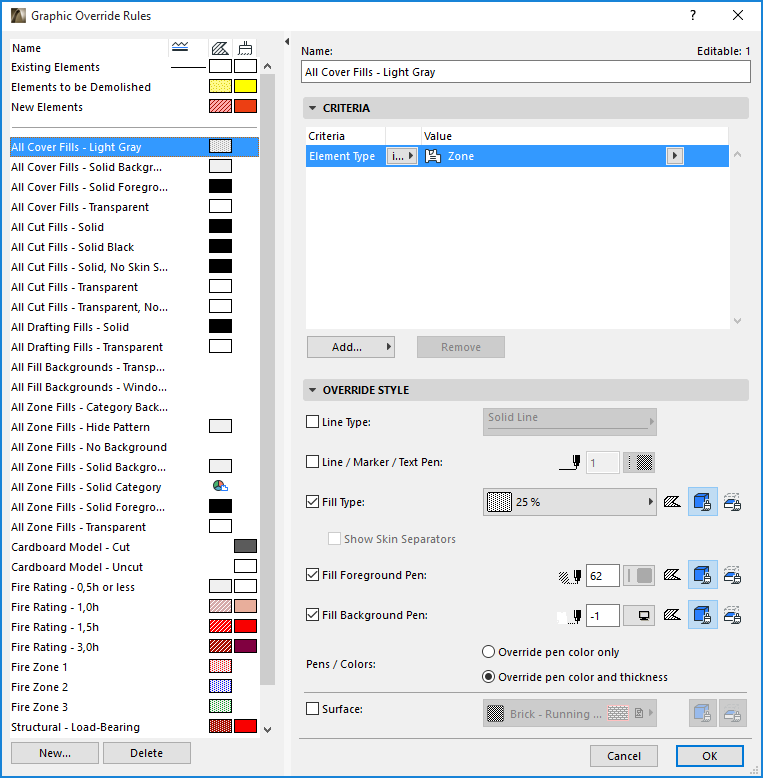This screenshot has width=763, height=778.
Task: Open the criteria operator dropdown next to Element Type
Action: [x=402, y=156]
